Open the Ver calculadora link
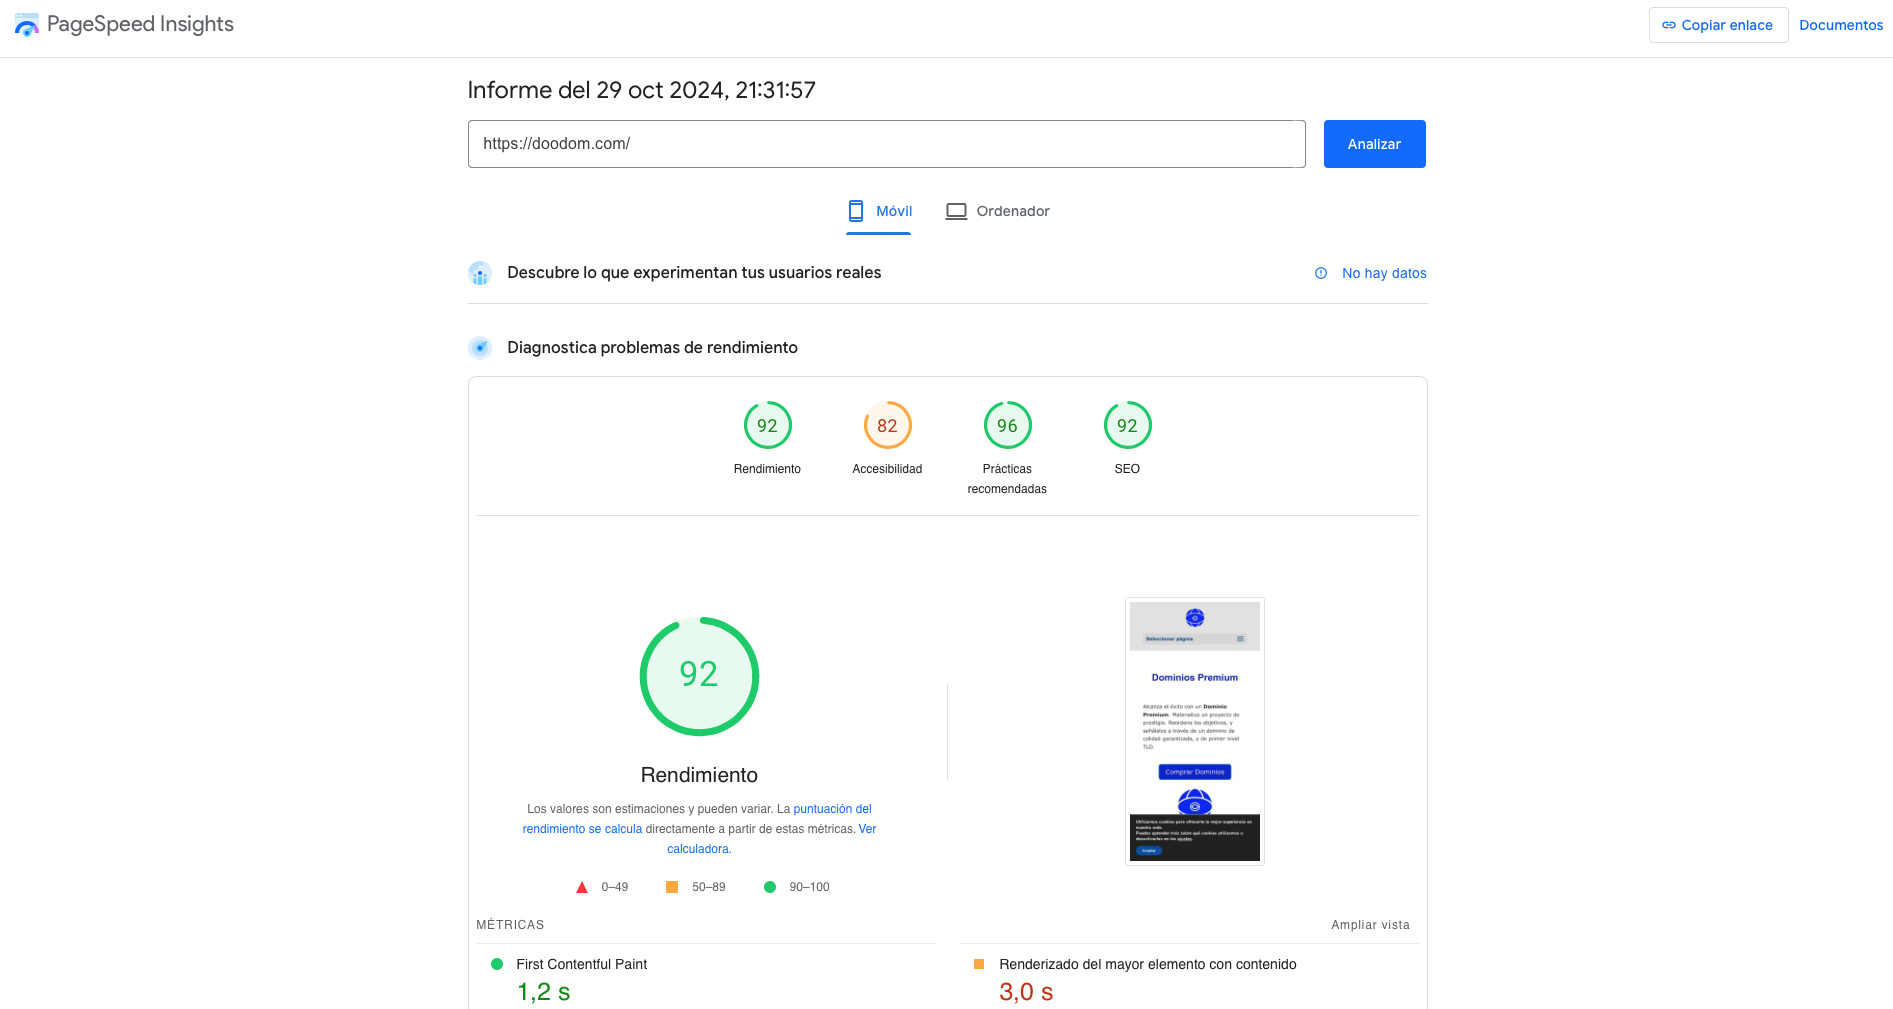The width and height of the screenshot is (1893, 1009). (772, 839)
